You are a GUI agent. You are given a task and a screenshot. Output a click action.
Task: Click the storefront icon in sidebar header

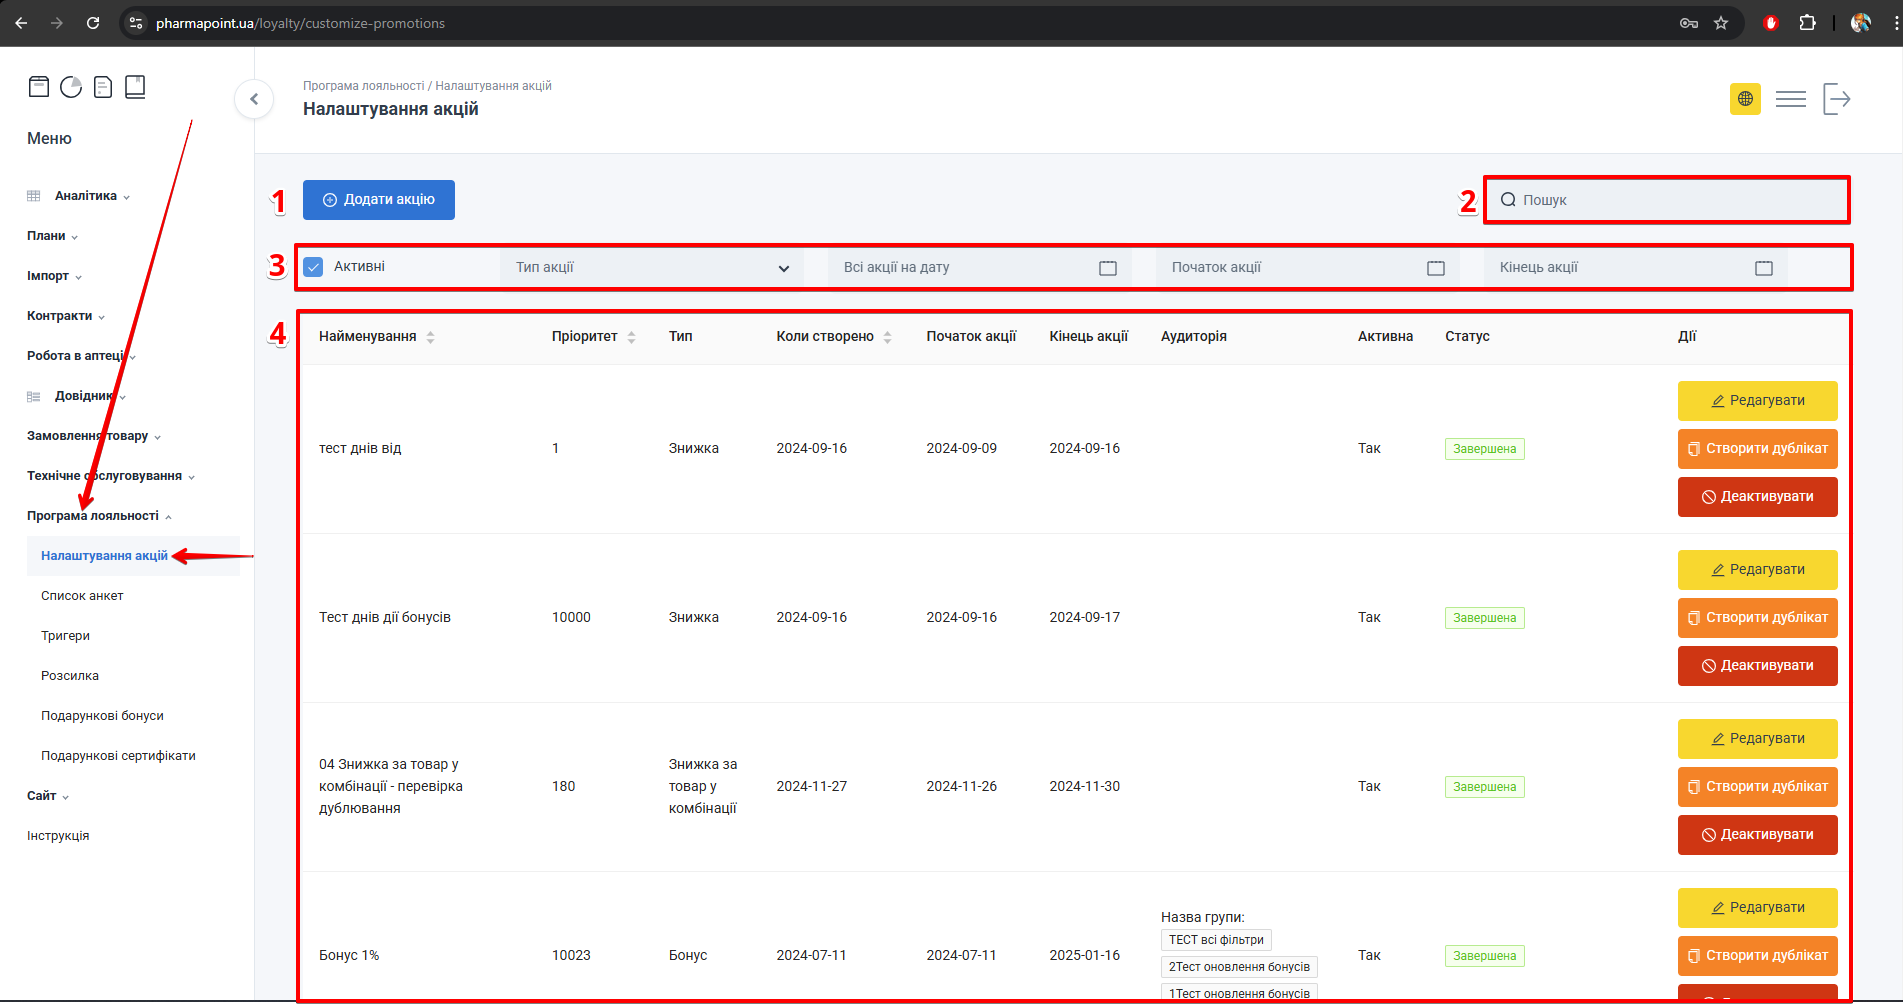pyautogui.click(x=39, y=87)
